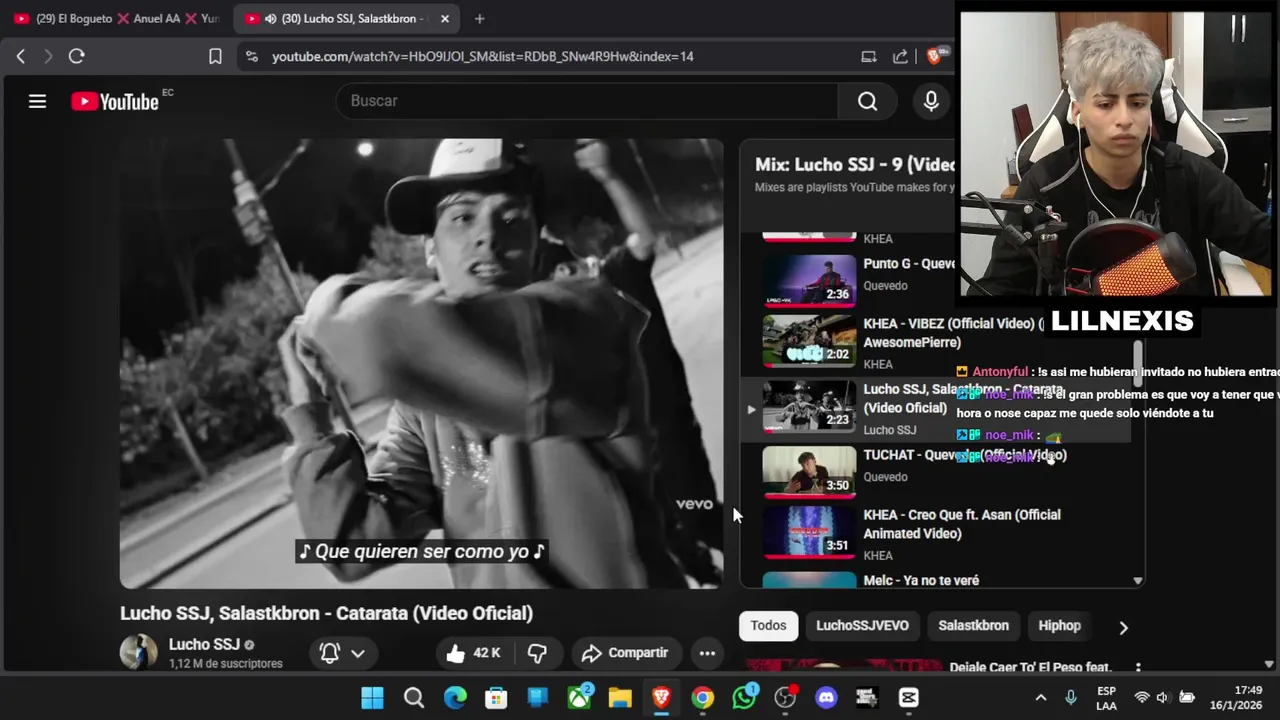The width and height of the screenshot is (1280, 720).
Task: Click the Mix: Lucho SSJ playlist title
Action: click(855, 165)
